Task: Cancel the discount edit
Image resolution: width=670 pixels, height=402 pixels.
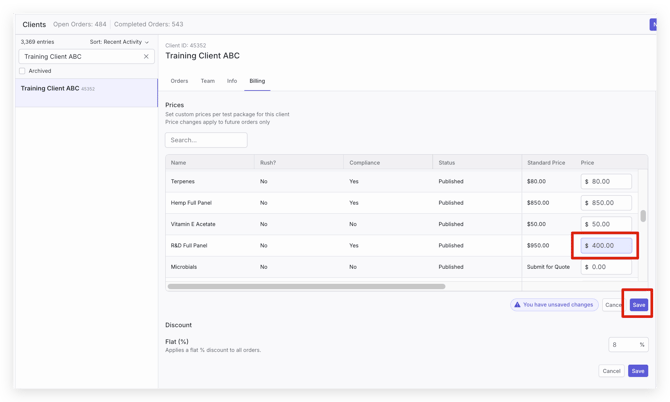Action: 611,371
